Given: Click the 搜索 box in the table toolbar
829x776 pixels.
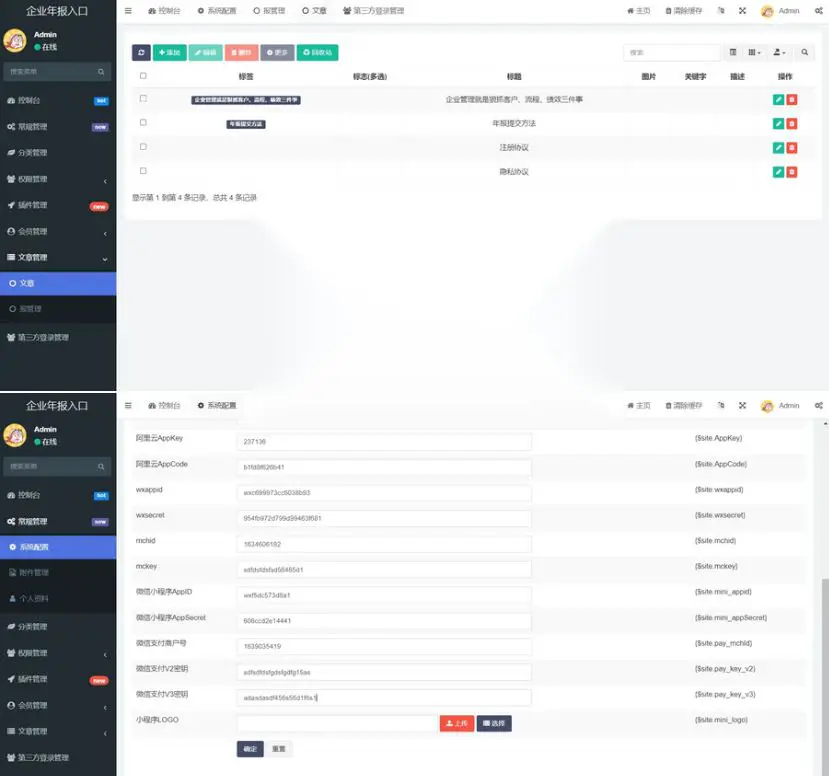Looking at the screenshot, I should [671, 52].
